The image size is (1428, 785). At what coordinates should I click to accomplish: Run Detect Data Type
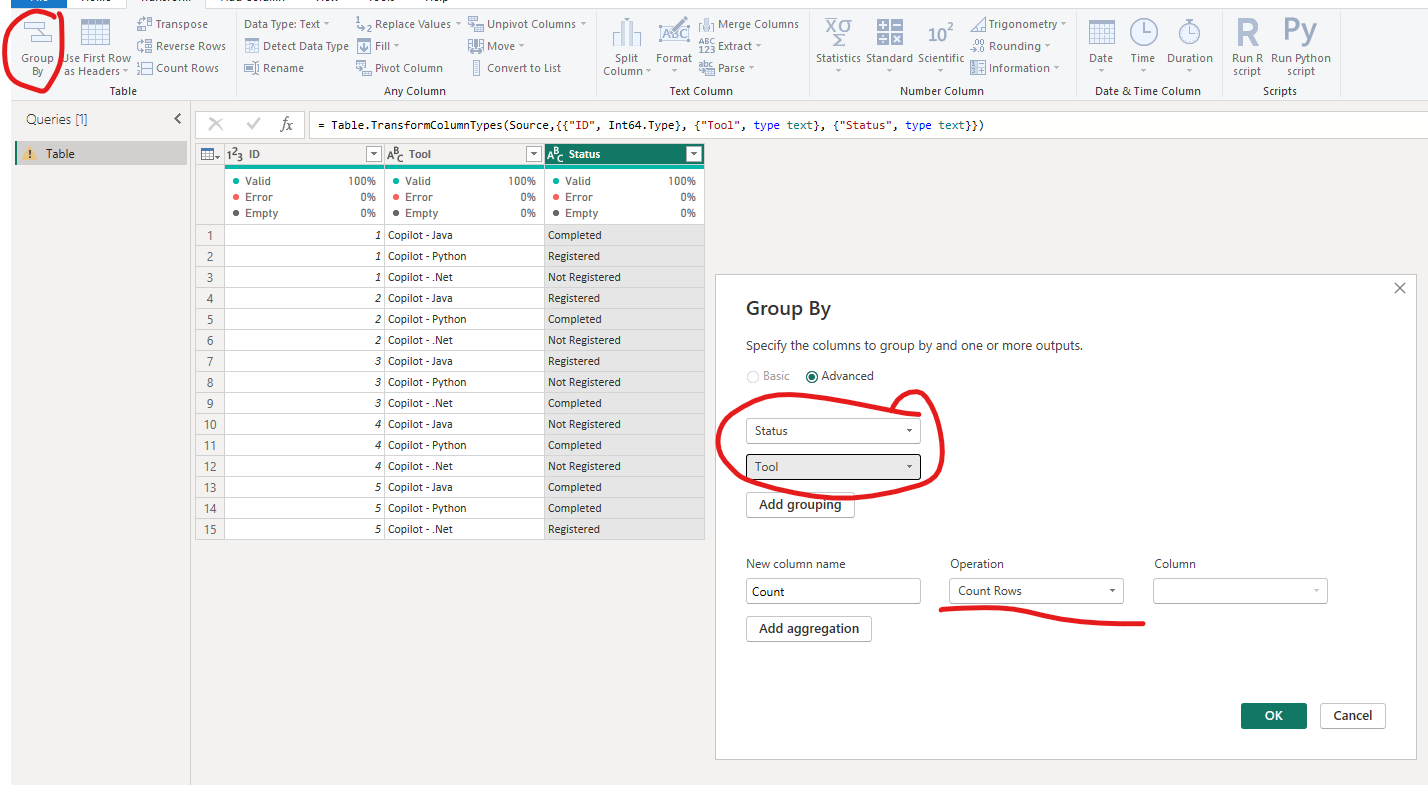(x=296, y=46)
